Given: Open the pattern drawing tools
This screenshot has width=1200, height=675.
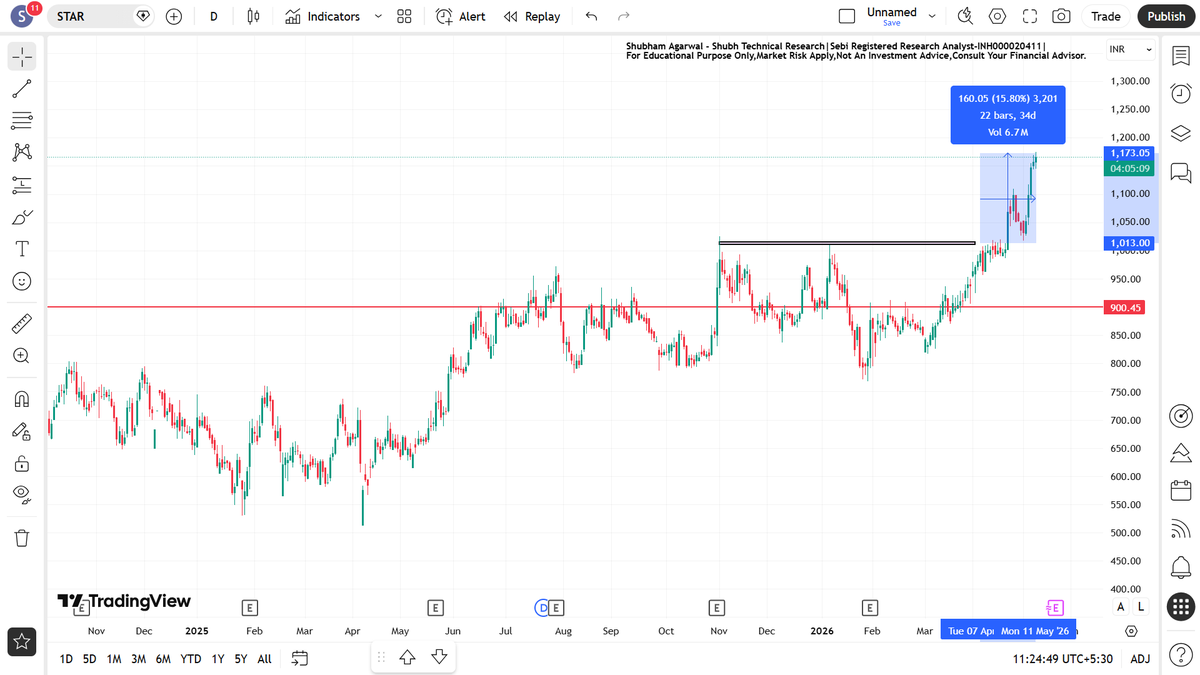Looking at the screenshot, I should pos(22,152).
